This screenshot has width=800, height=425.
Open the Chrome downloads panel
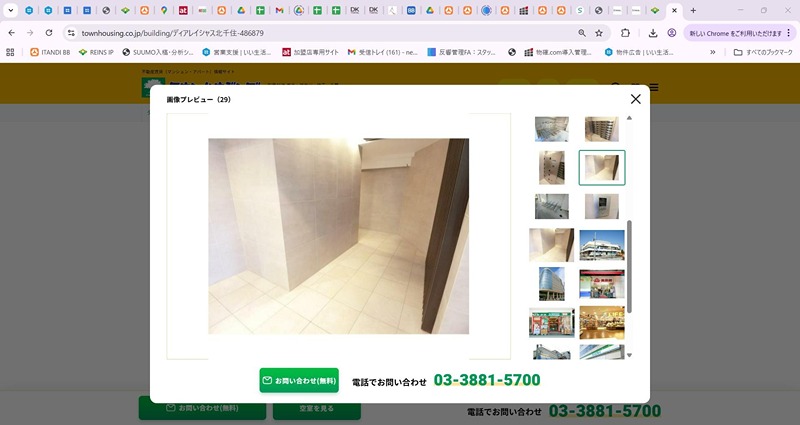tap(653, 33)
